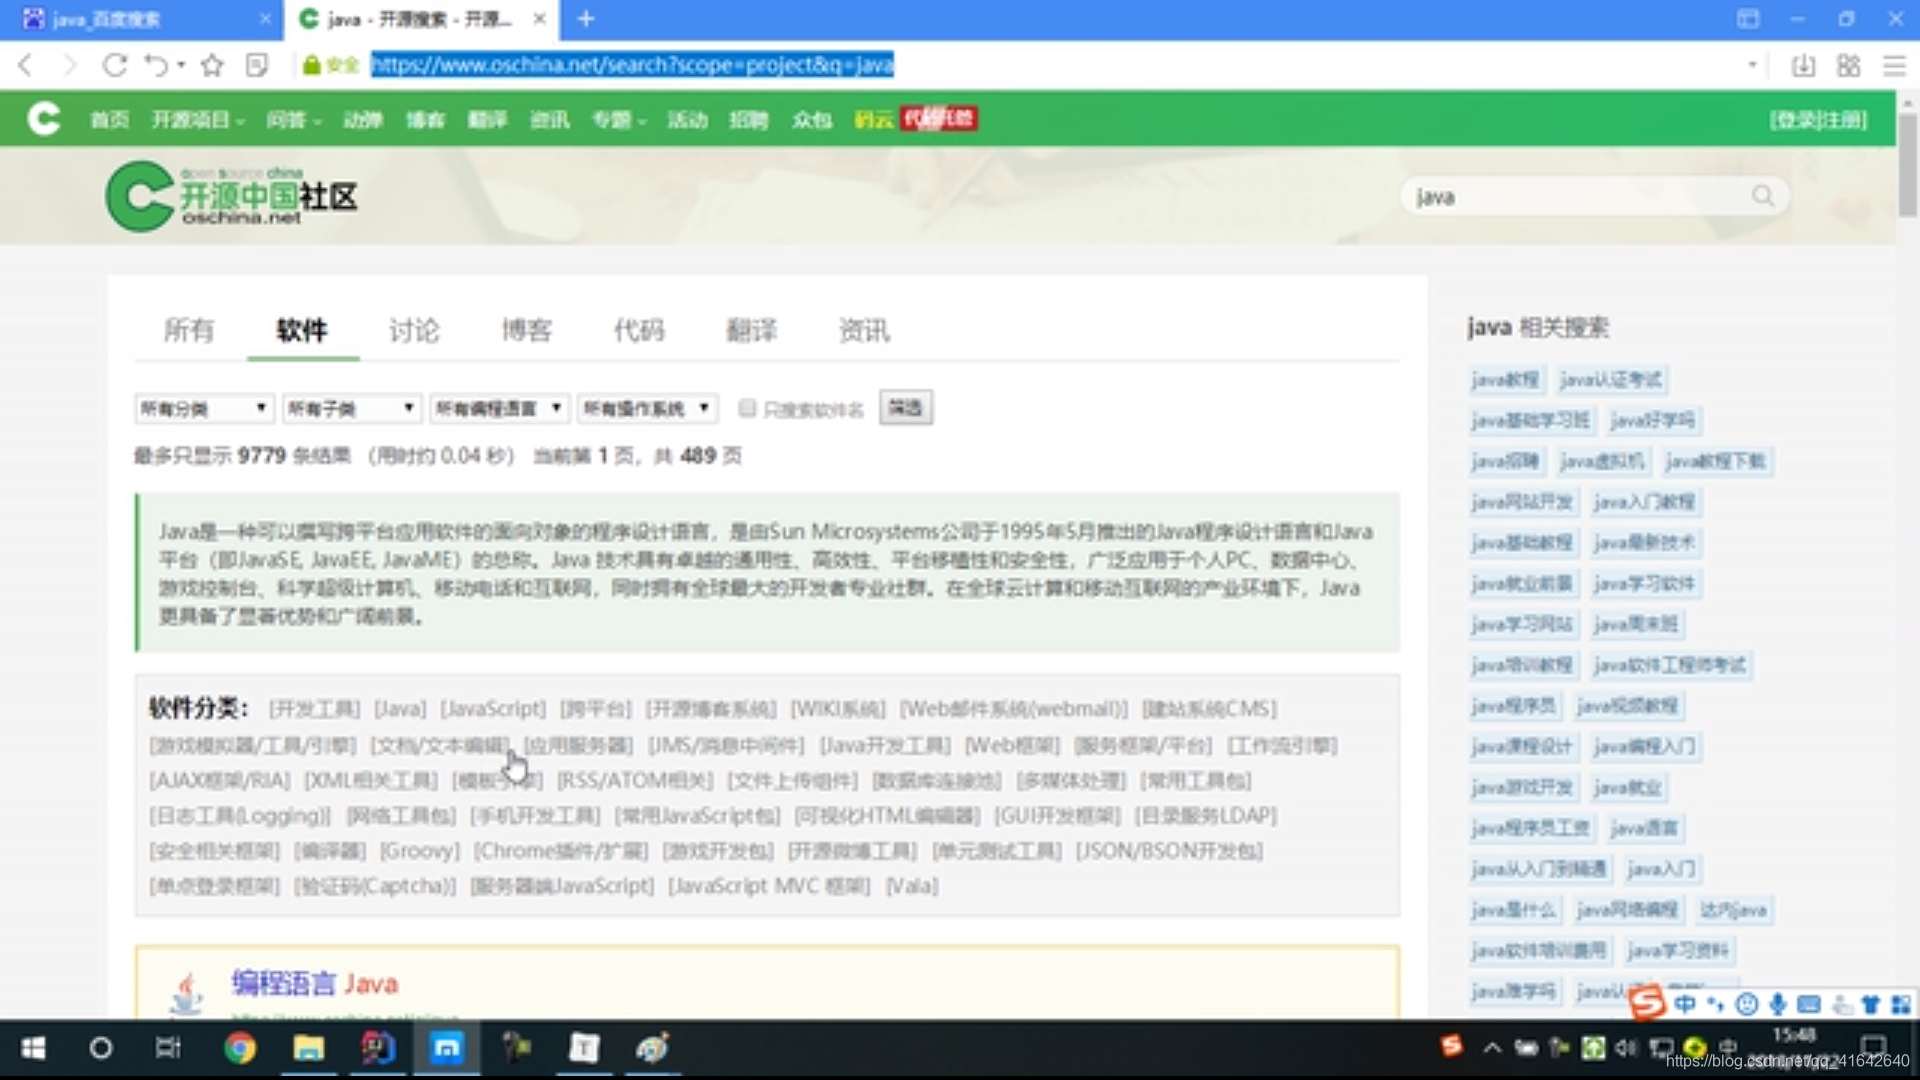Open the browser hamburger main menu
Screen dimensions: 1920x1080
click(x=1894, y=65)
